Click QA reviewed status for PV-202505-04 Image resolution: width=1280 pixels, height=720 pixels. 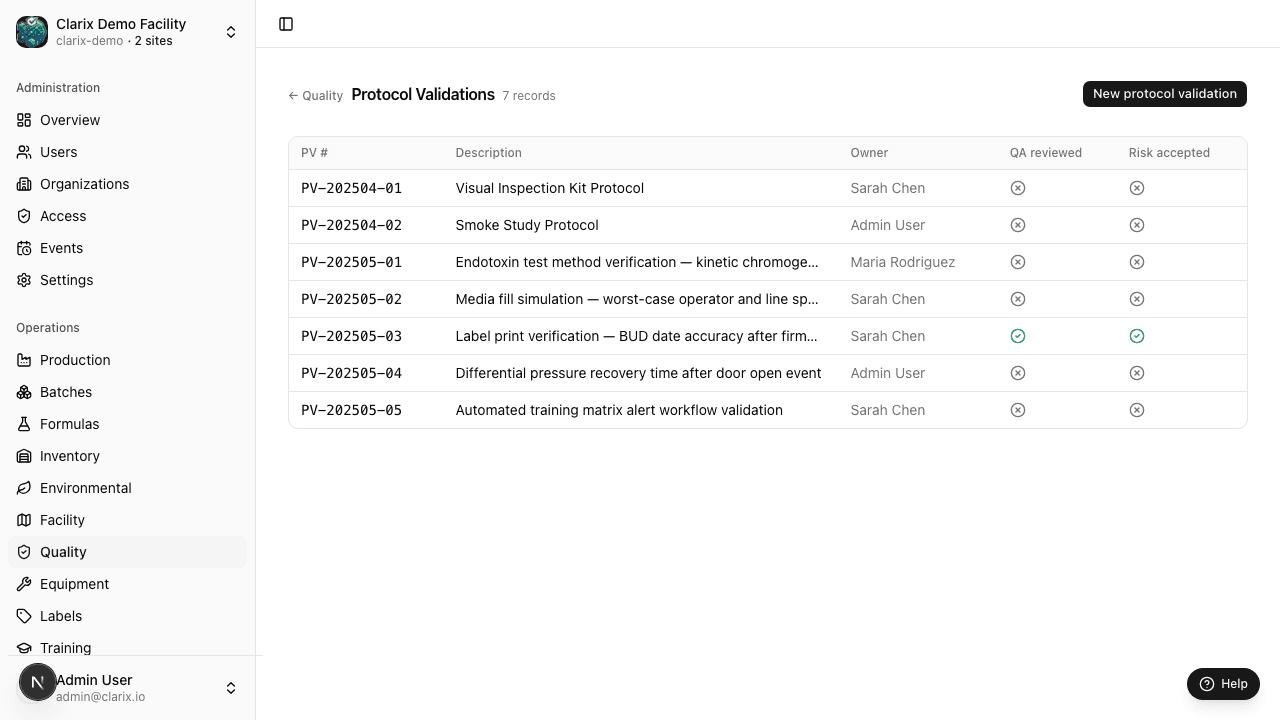[1018, 373]
